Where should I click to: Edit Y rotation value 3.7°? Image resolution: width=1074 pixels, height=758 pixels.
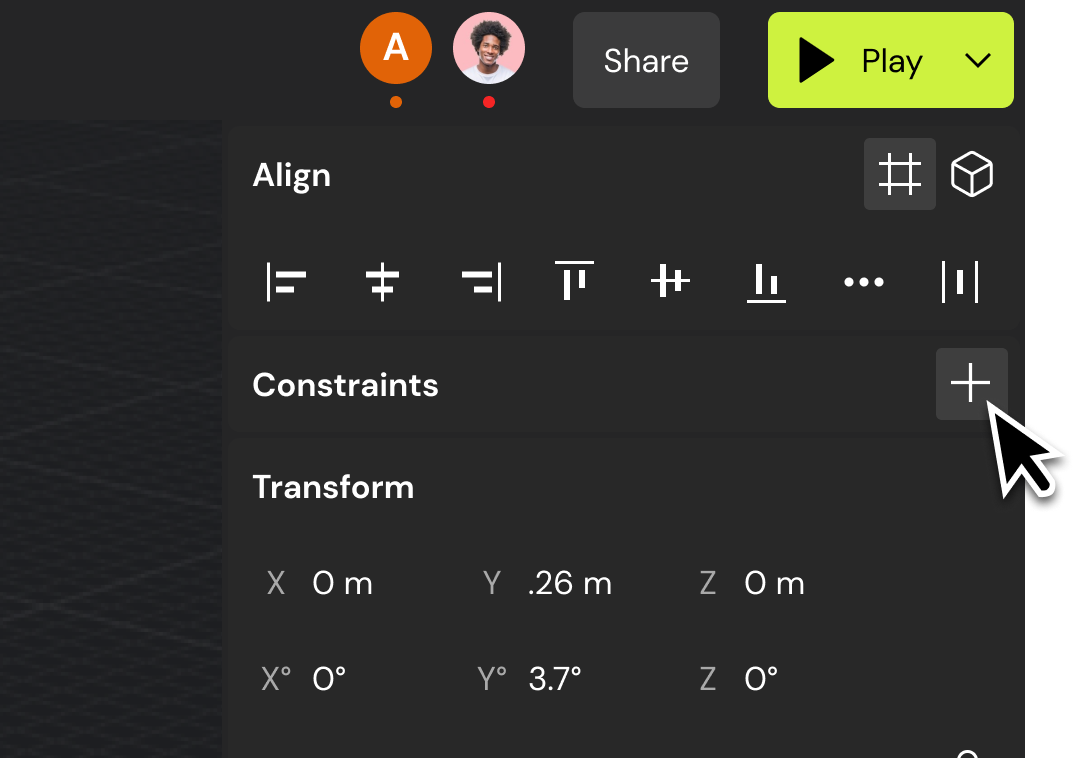[x=555, y=679]
